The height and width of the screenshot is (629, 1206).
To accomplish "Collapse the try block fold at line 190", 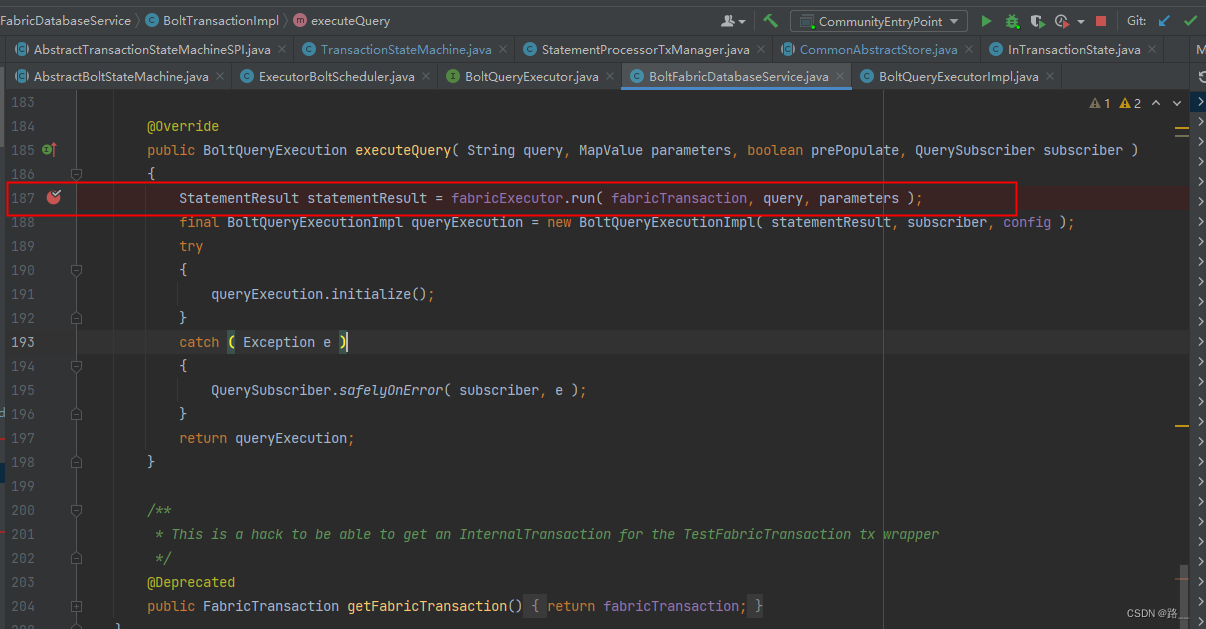I will click(75, 270).
